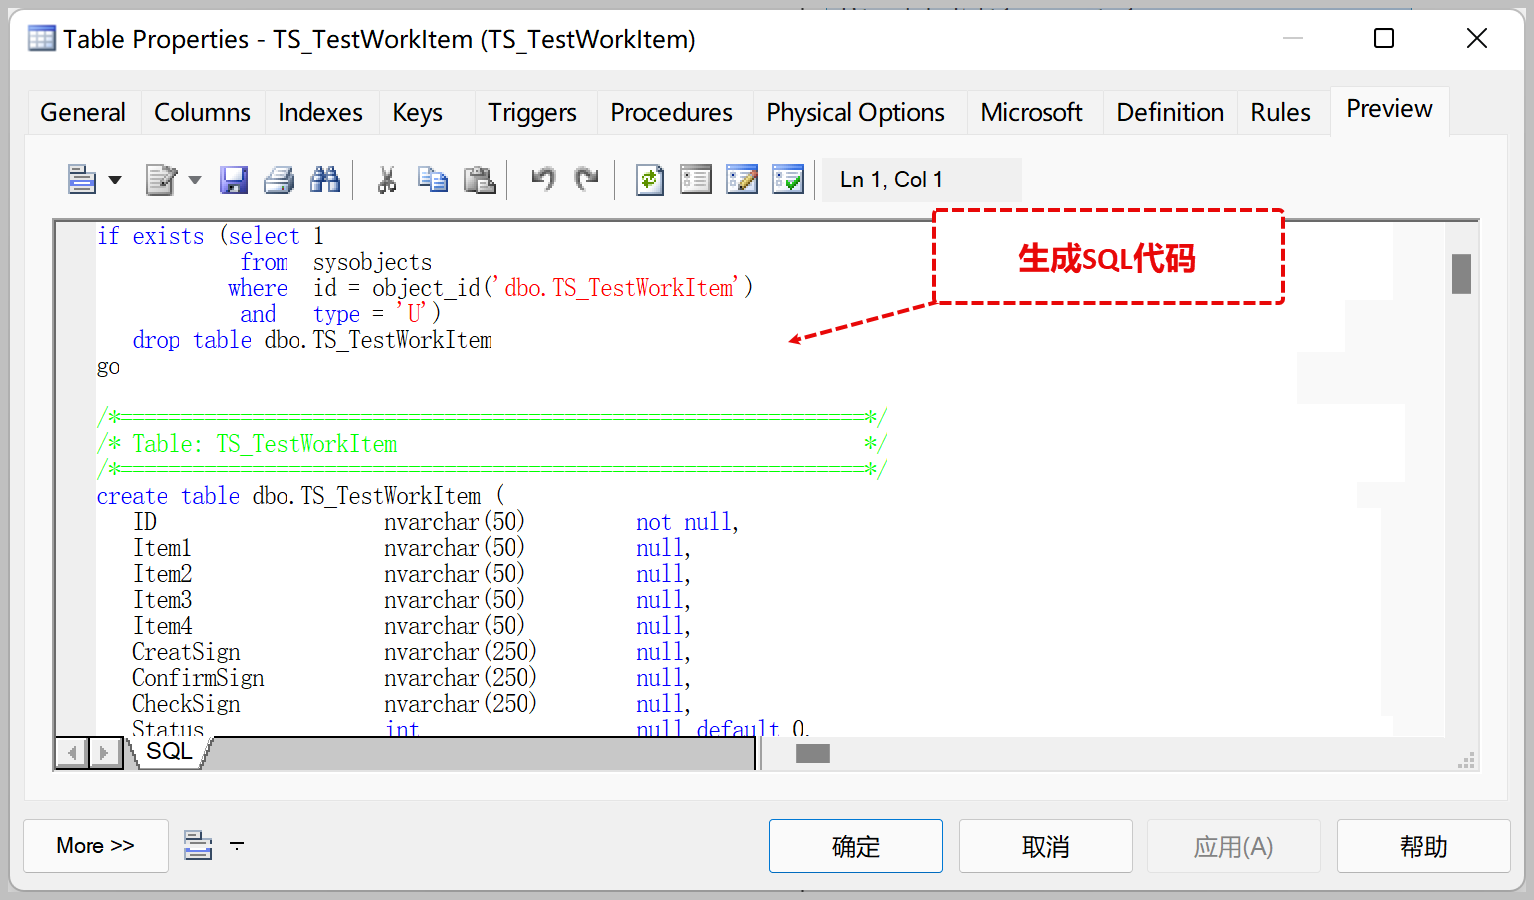1534x900 pixels.
Task: Cut selection with the scissors icon
Action: (386, 180)
